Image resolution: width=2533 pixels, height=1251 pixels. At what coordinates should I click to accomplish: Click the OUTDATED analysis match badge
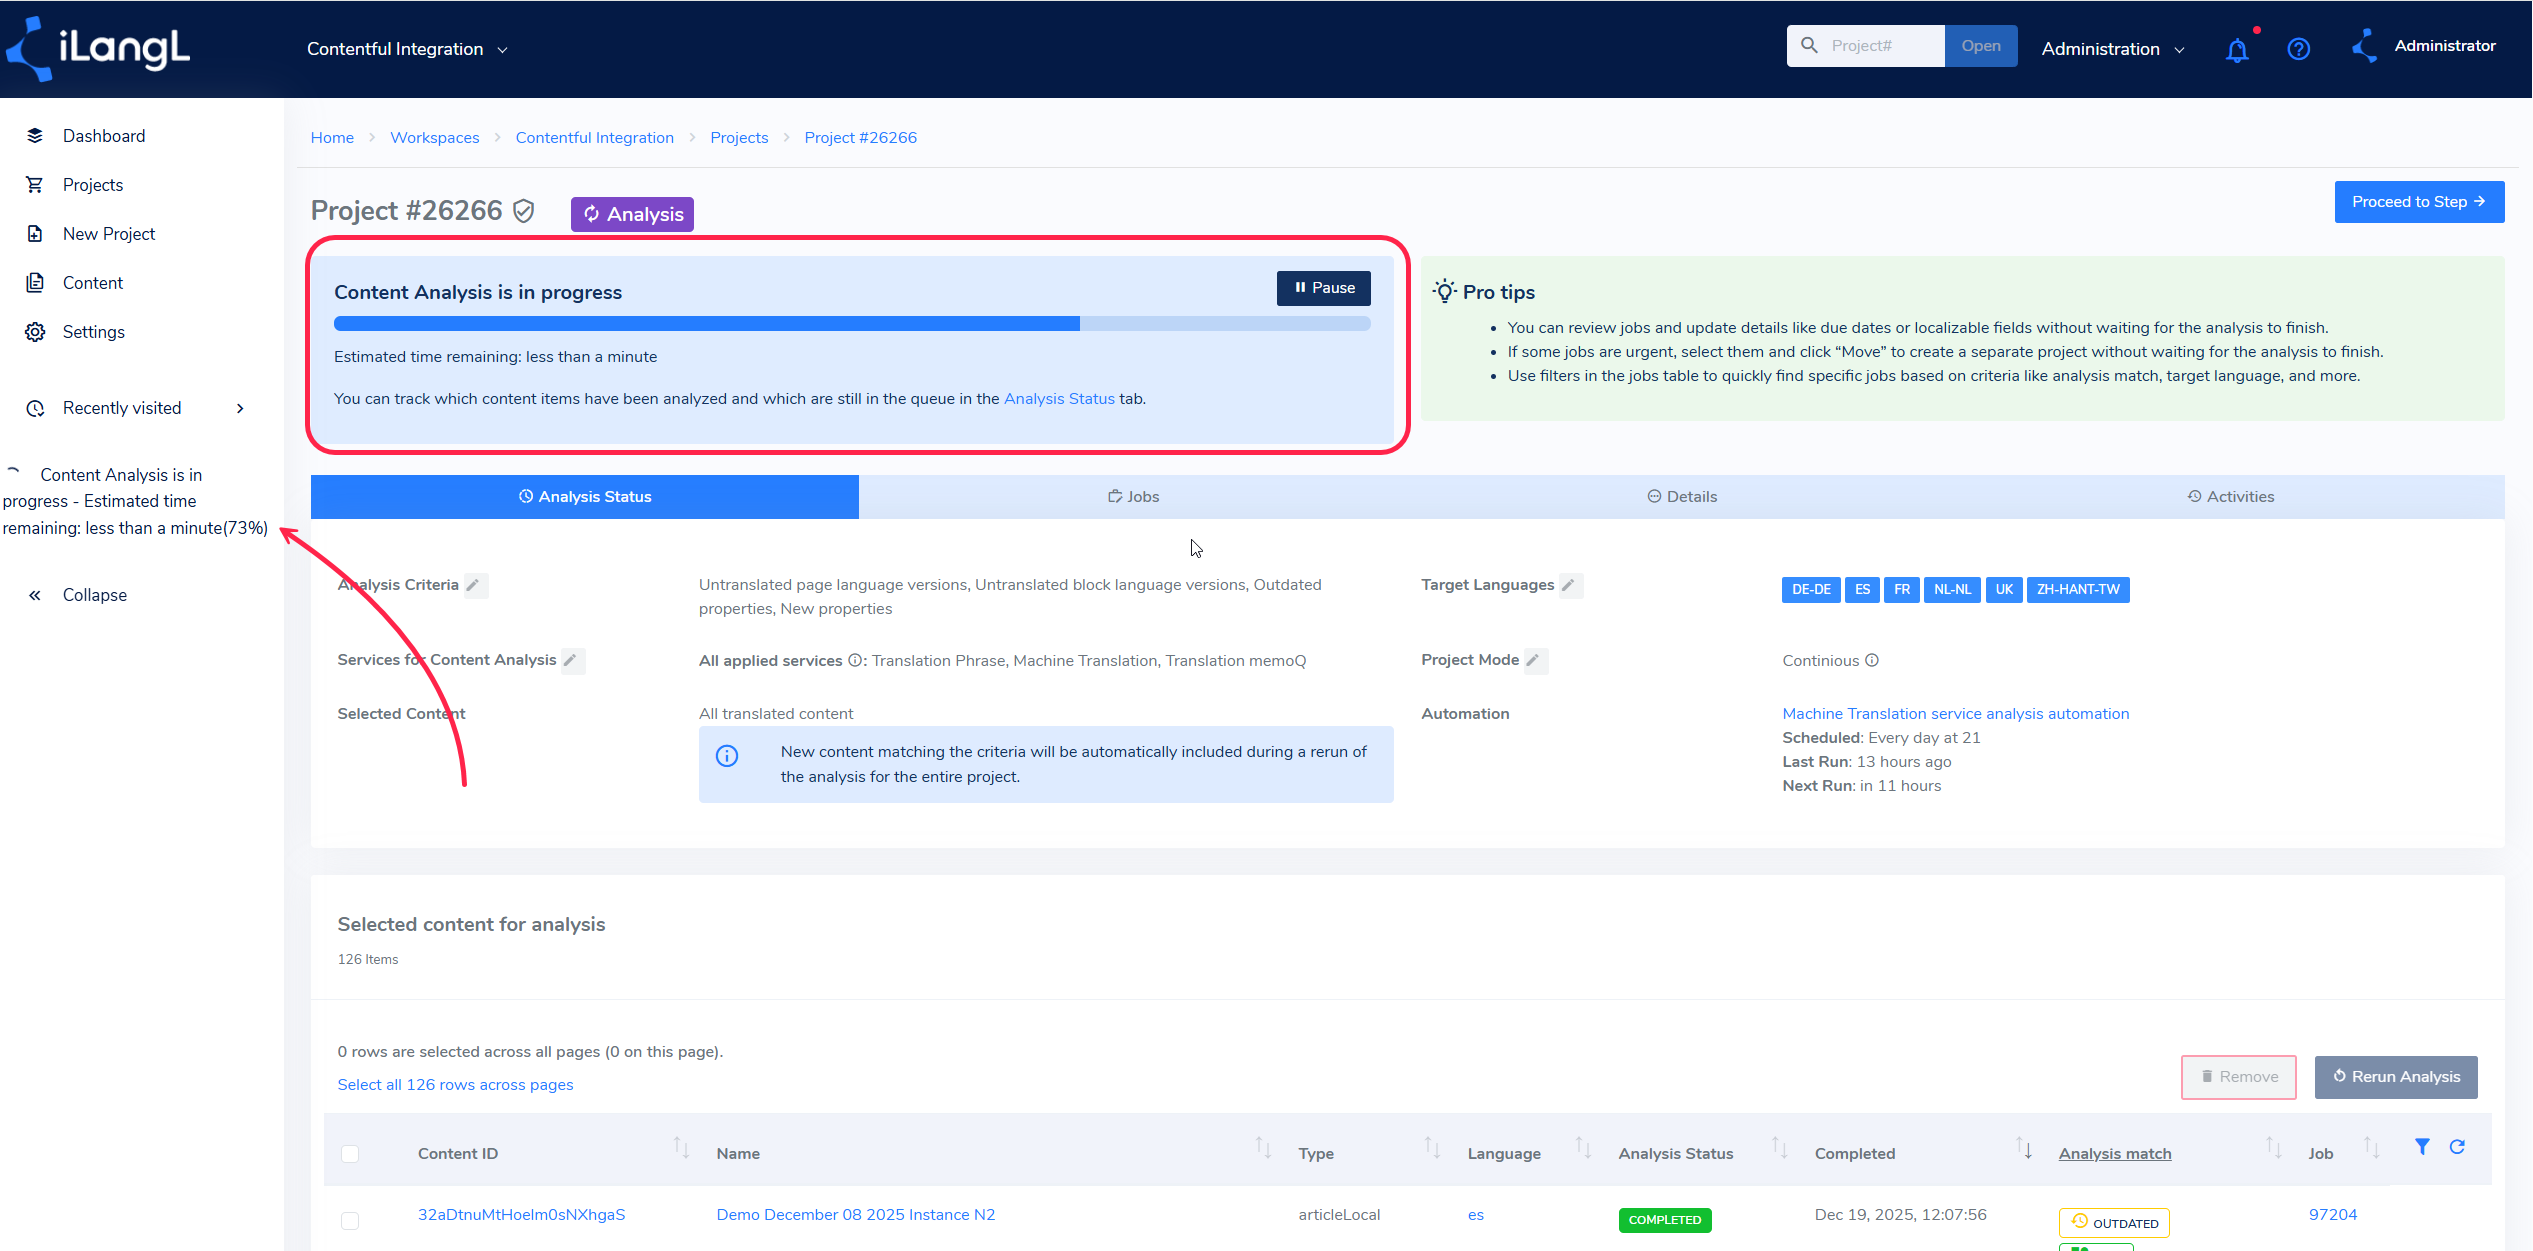coord(2114,1223)
